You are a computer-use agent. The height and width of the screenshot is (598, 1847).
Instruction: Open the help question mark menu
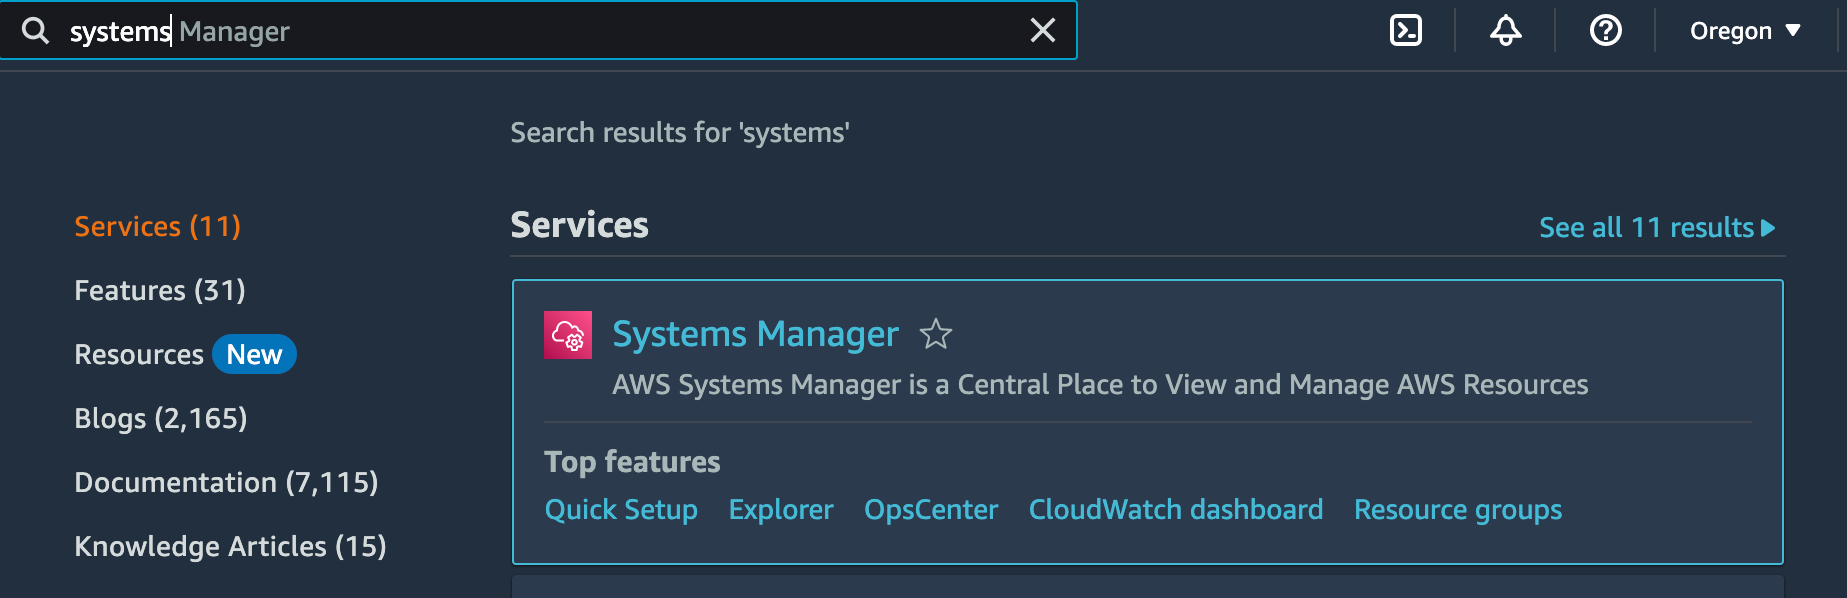pos(1606,31)
